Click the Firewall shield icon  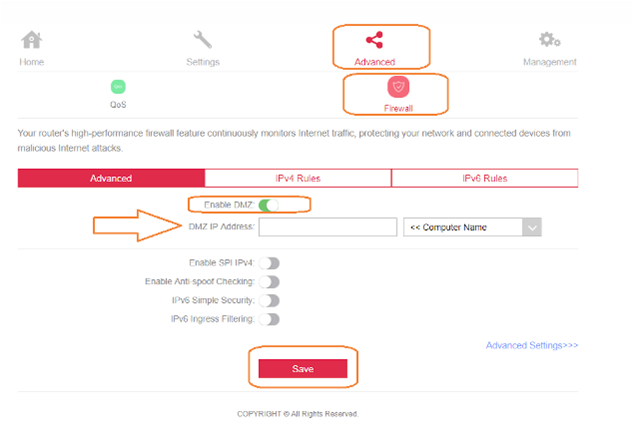tap(398, 87)
